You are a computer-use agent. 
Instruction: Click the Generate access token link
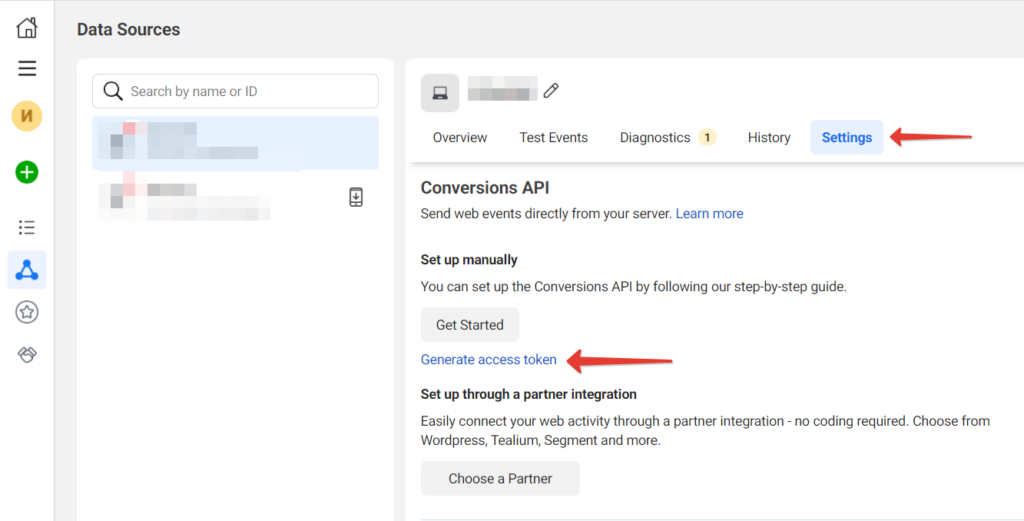489,360
